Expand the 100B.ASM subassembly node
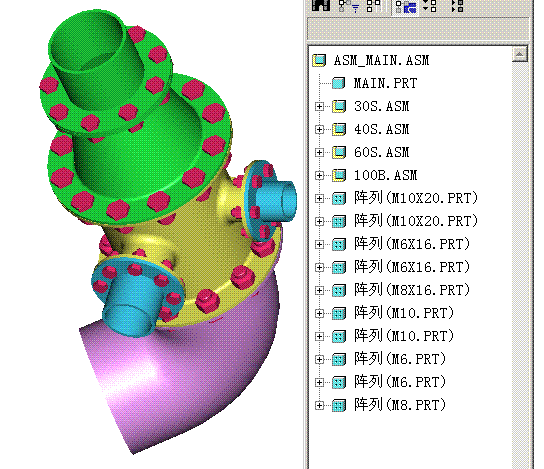Screen dimensions: 544x469 (319, 175)
